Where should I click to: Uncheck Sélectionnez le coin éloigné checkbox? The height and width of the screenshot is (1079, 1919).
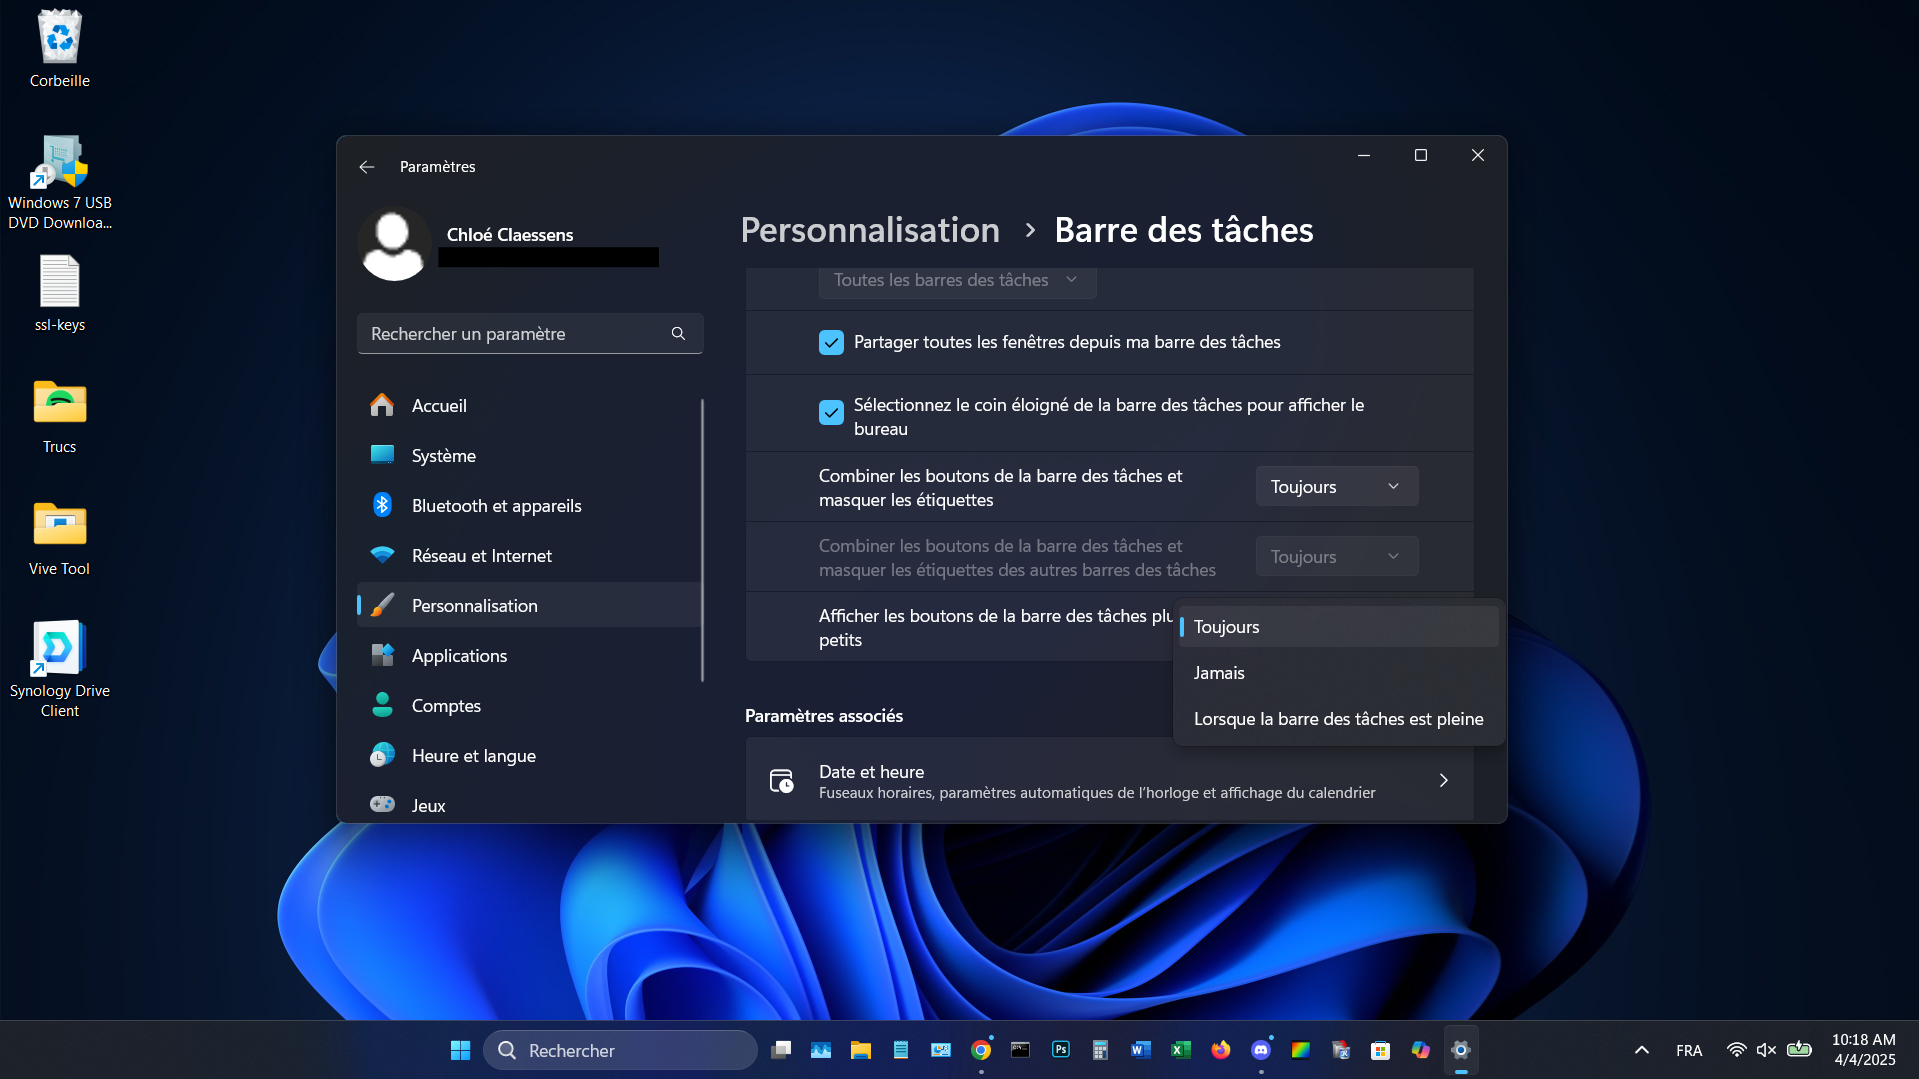click(831, 412)
